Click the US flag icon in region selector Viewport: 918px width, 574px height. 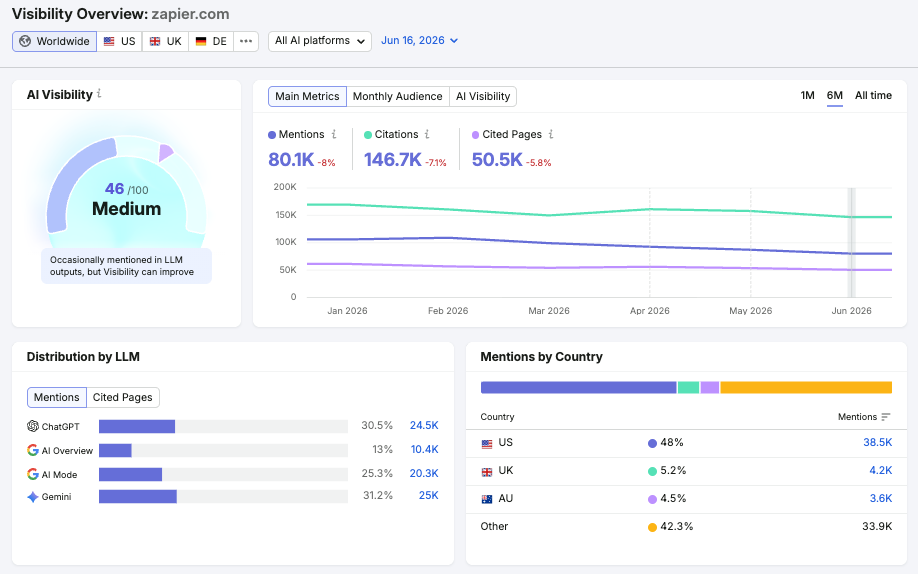point(109,41)
